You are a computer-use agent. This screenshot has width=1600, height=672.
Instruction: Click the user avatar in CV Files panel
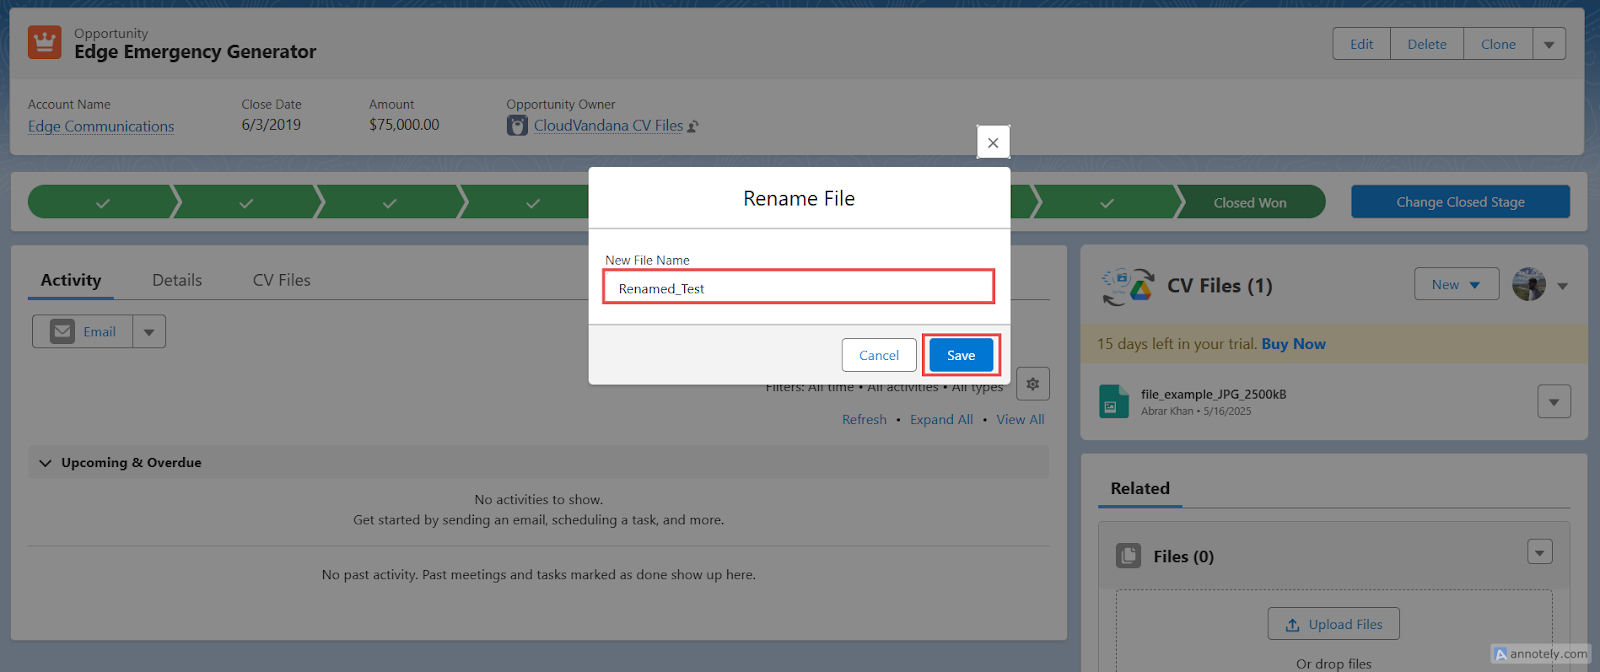1529,284
